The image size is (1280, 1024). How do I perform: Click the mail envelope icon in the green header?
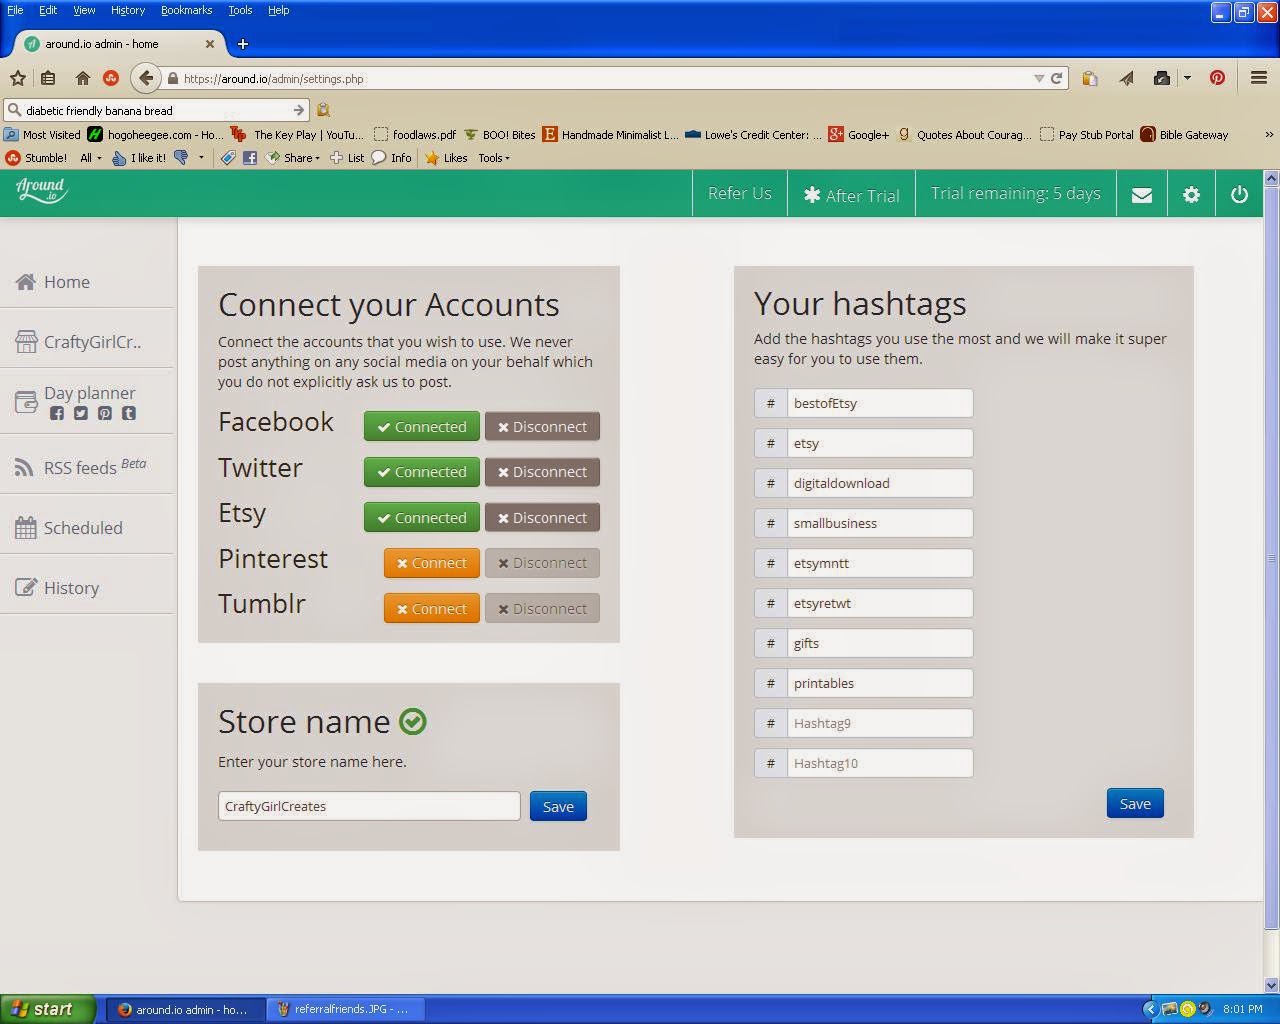[x=1142, y=194]
